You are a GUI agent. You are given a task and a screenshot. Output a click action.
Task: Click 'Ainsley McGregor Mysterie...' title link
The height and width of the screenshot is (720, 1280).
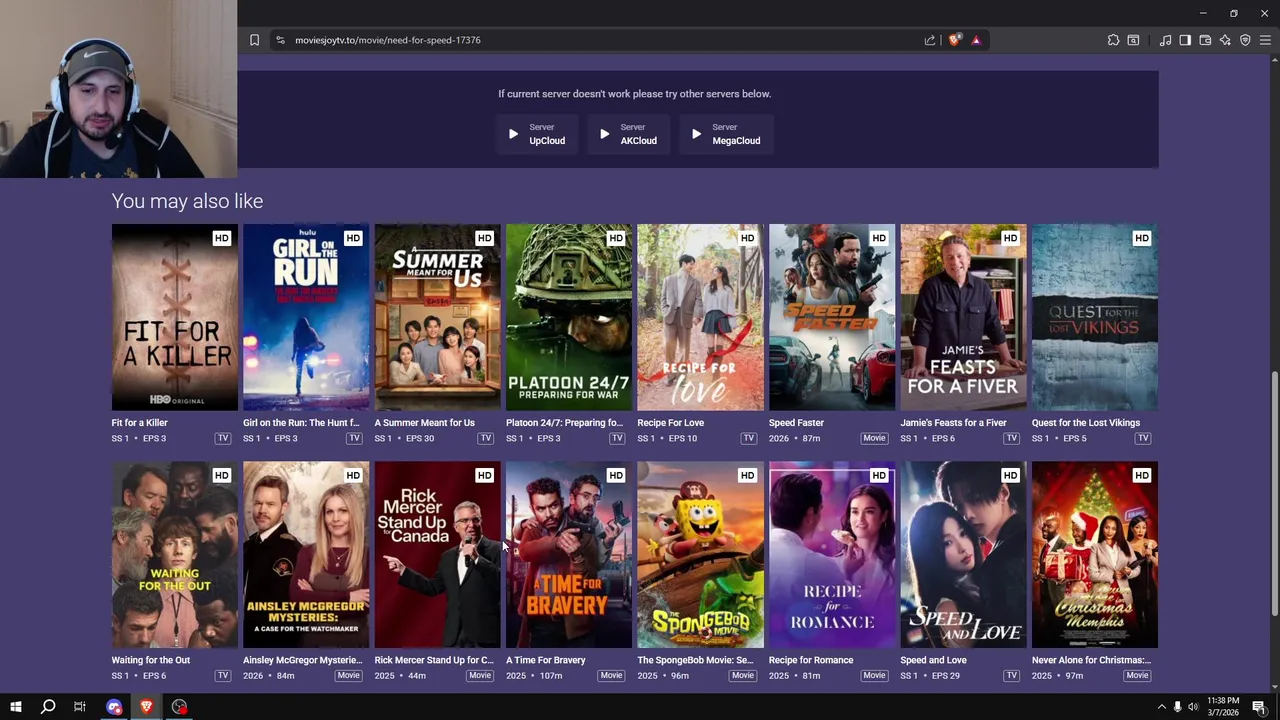pos(303,660)
